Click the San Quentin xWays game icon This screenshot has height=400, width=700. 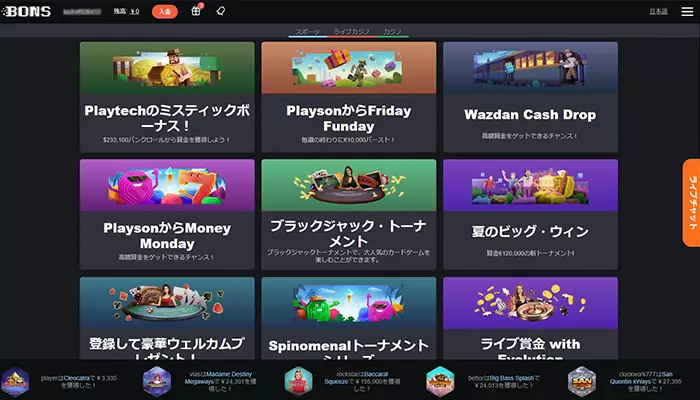pos(582,381)
